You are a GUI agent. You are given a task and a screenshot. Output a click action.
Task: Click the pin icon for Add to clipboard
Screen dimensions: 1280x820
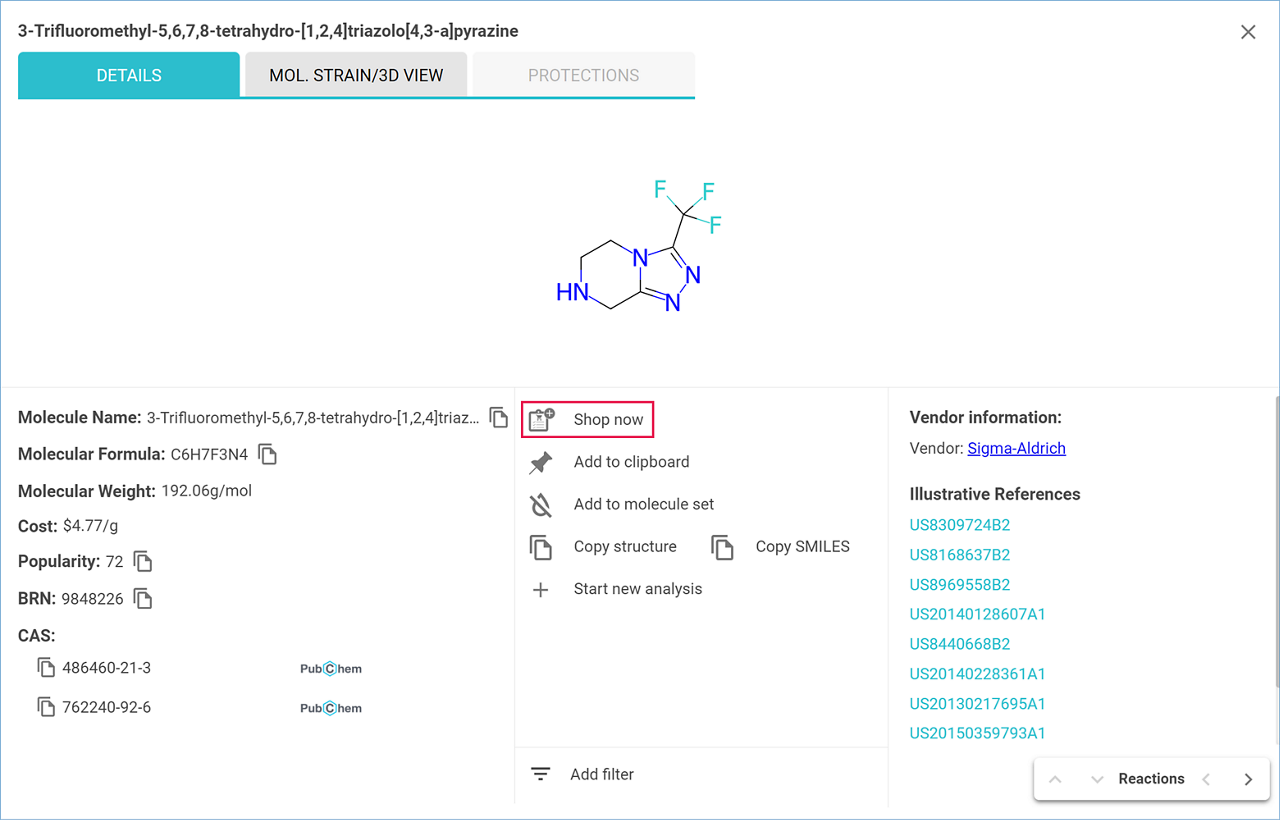click(x=541, y=462)
